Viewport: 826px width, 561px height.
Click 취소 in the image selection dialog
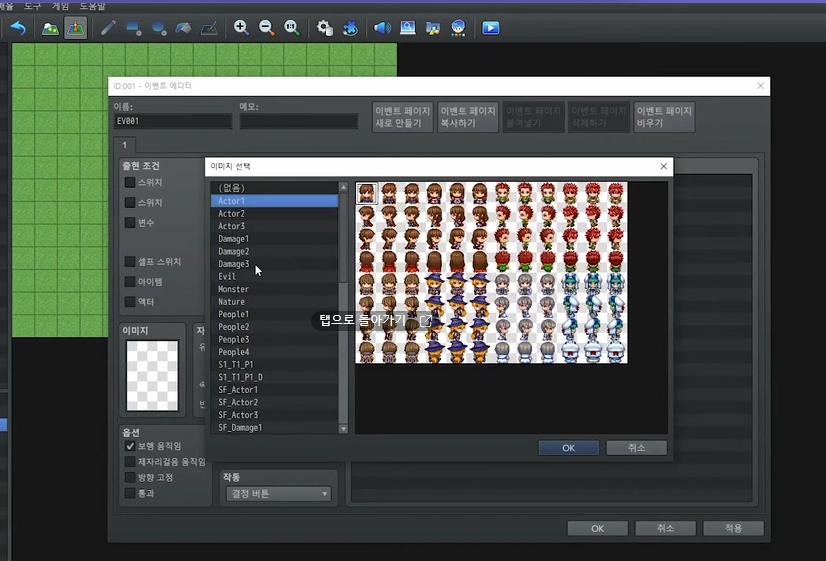pyautogui.click(x=636, y=448)
